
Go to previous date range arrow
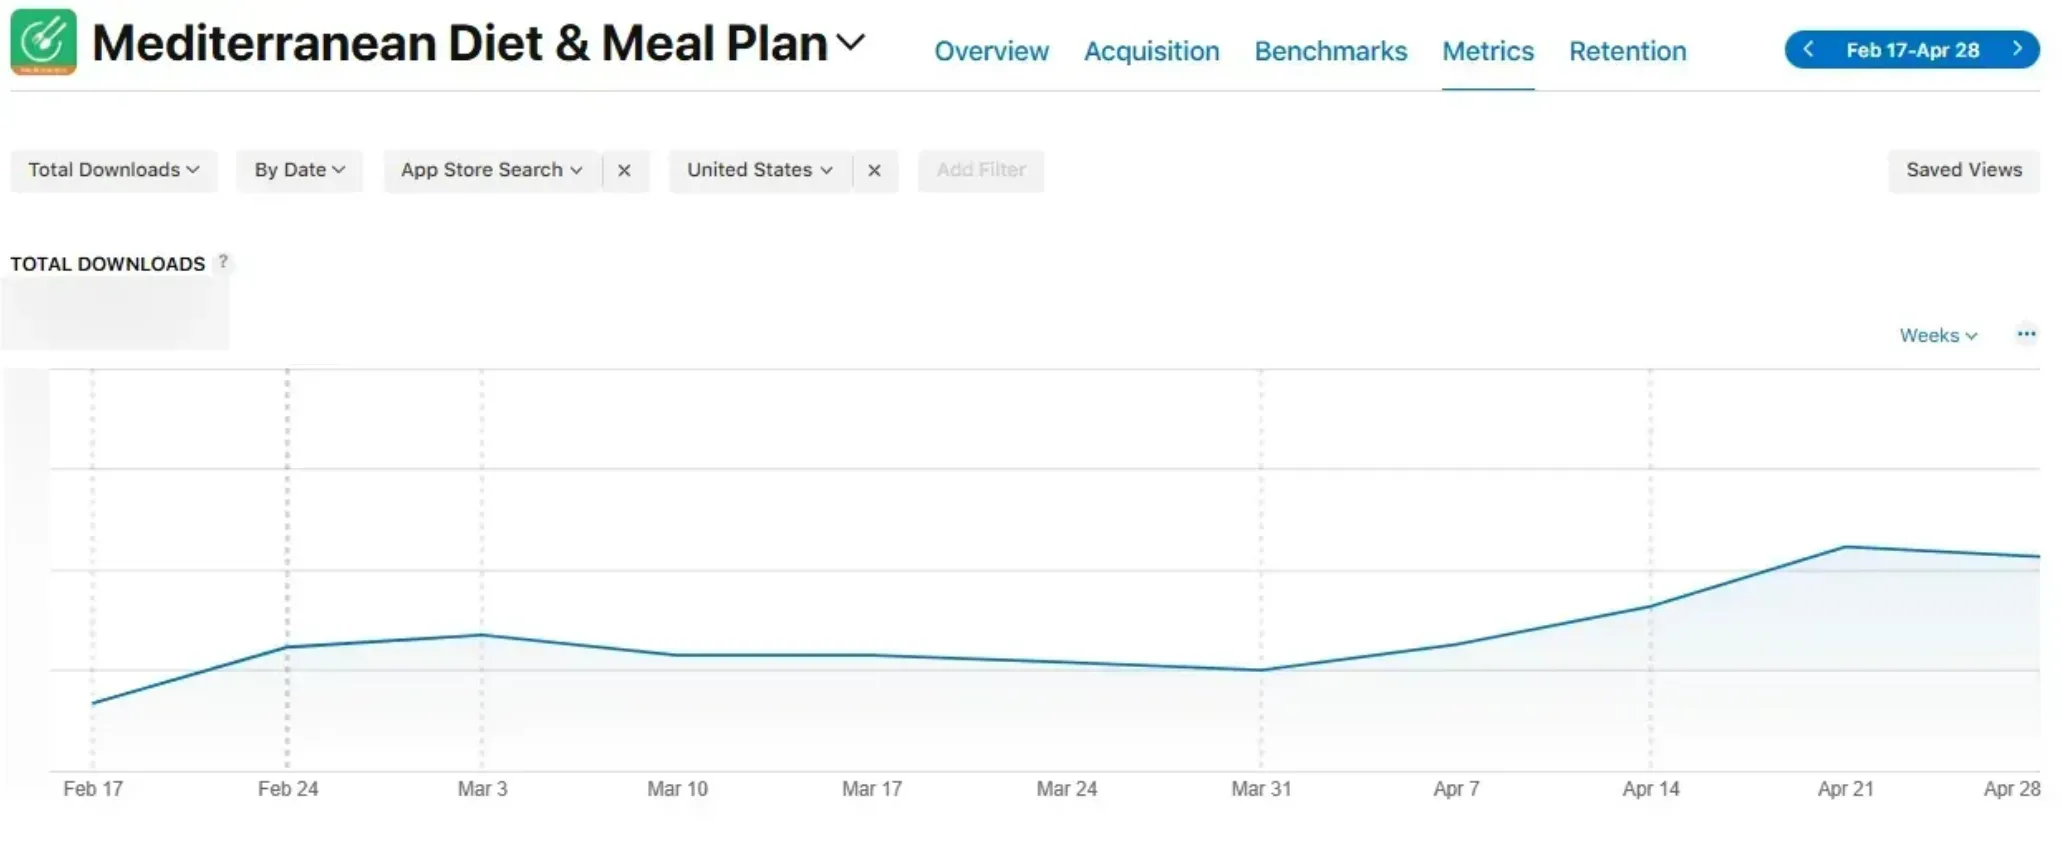[x=1808, y=49]
